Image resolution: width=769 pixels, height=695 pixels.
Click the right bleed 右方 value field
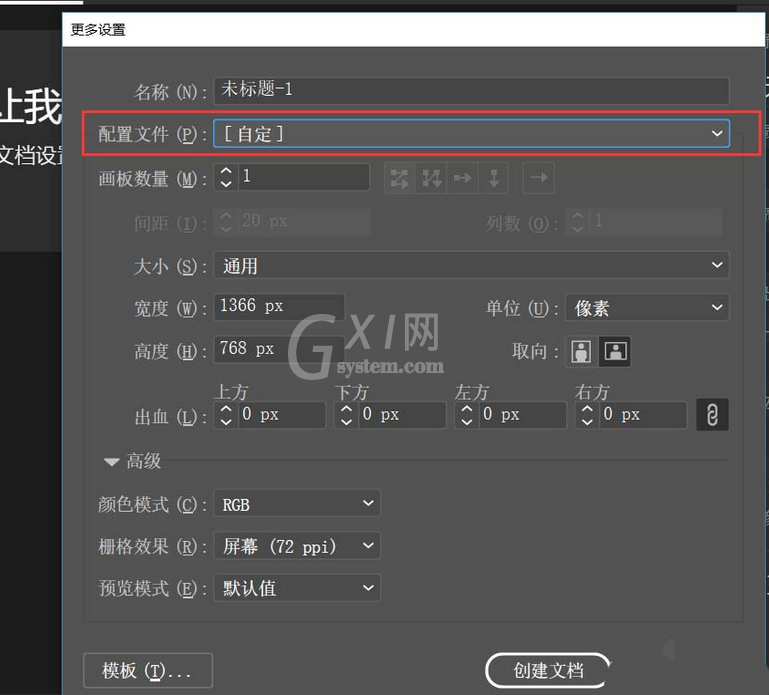[x=643, y=415]
